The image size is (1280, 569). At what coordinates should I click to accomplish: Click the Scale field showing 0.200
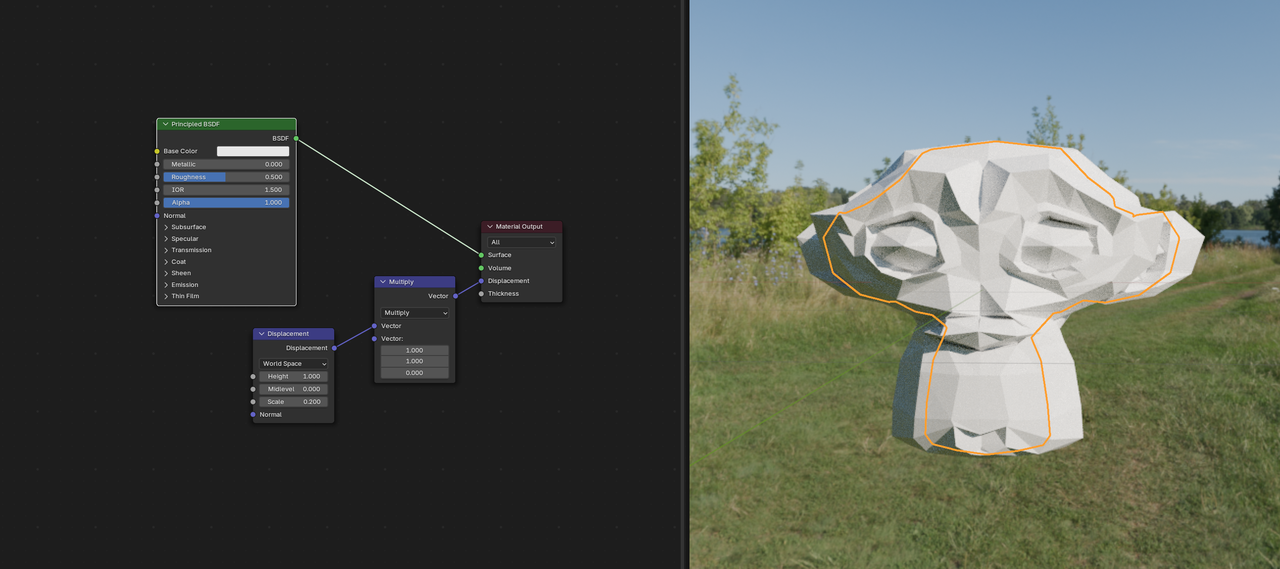pos(293,402)
